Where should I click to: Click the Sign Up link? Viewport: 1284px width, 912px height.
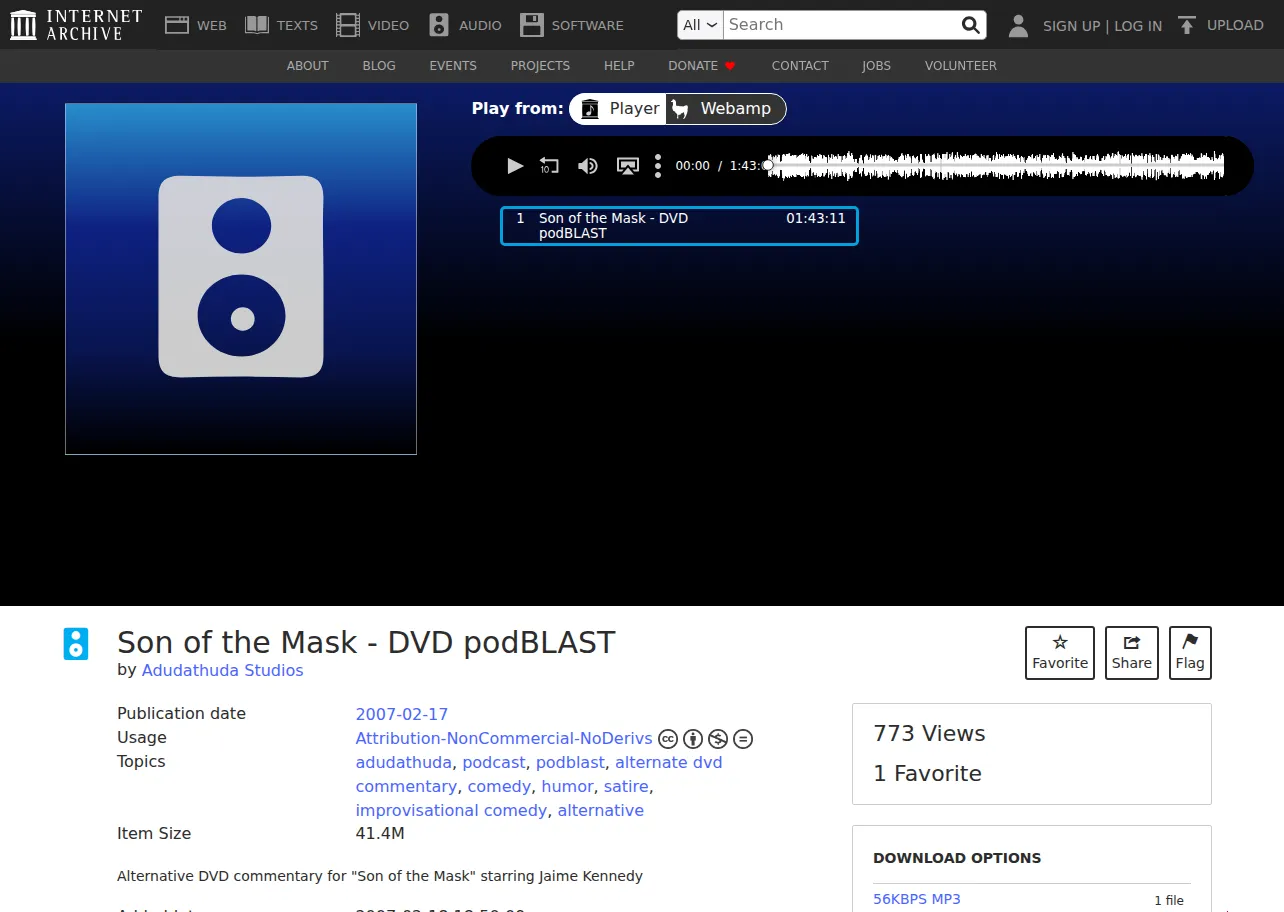click(x=1071, y=26)
